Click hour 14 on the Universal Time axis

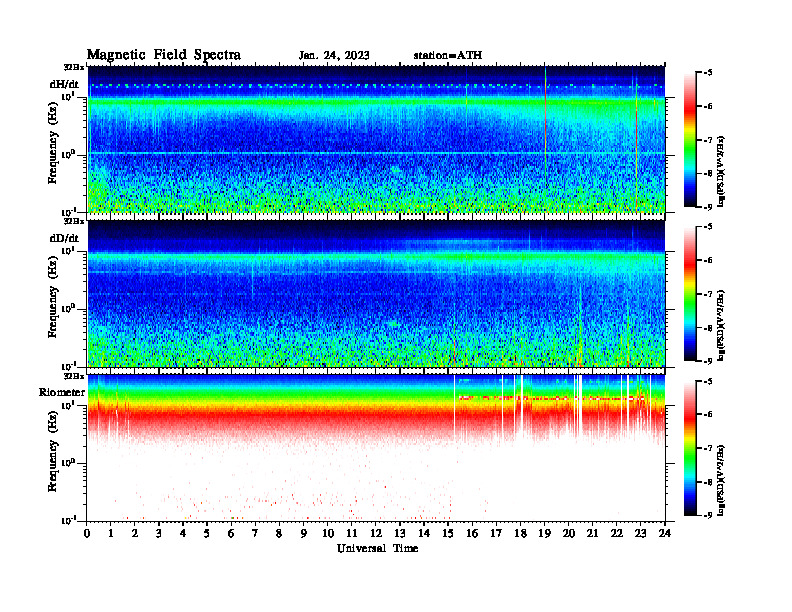pyautogui.click(x=424, y=533)
